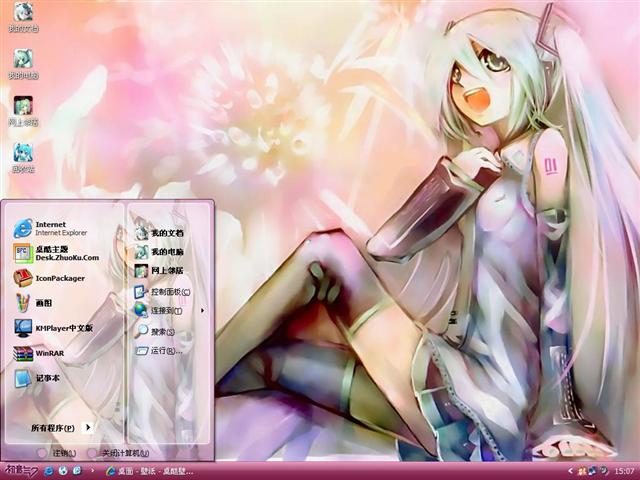Viewport: 640px width, 480px height.
Task: Open 控制面板(C) control panel
Action: pyautogui.click(x=162, y=292)
